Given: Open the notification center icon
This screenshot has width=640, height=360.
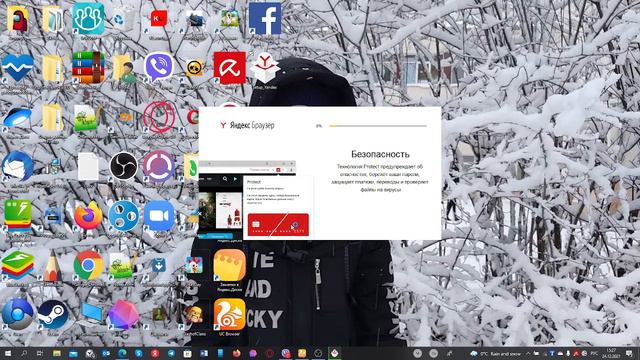Looking at the screenshot, I should click(629, 353).
